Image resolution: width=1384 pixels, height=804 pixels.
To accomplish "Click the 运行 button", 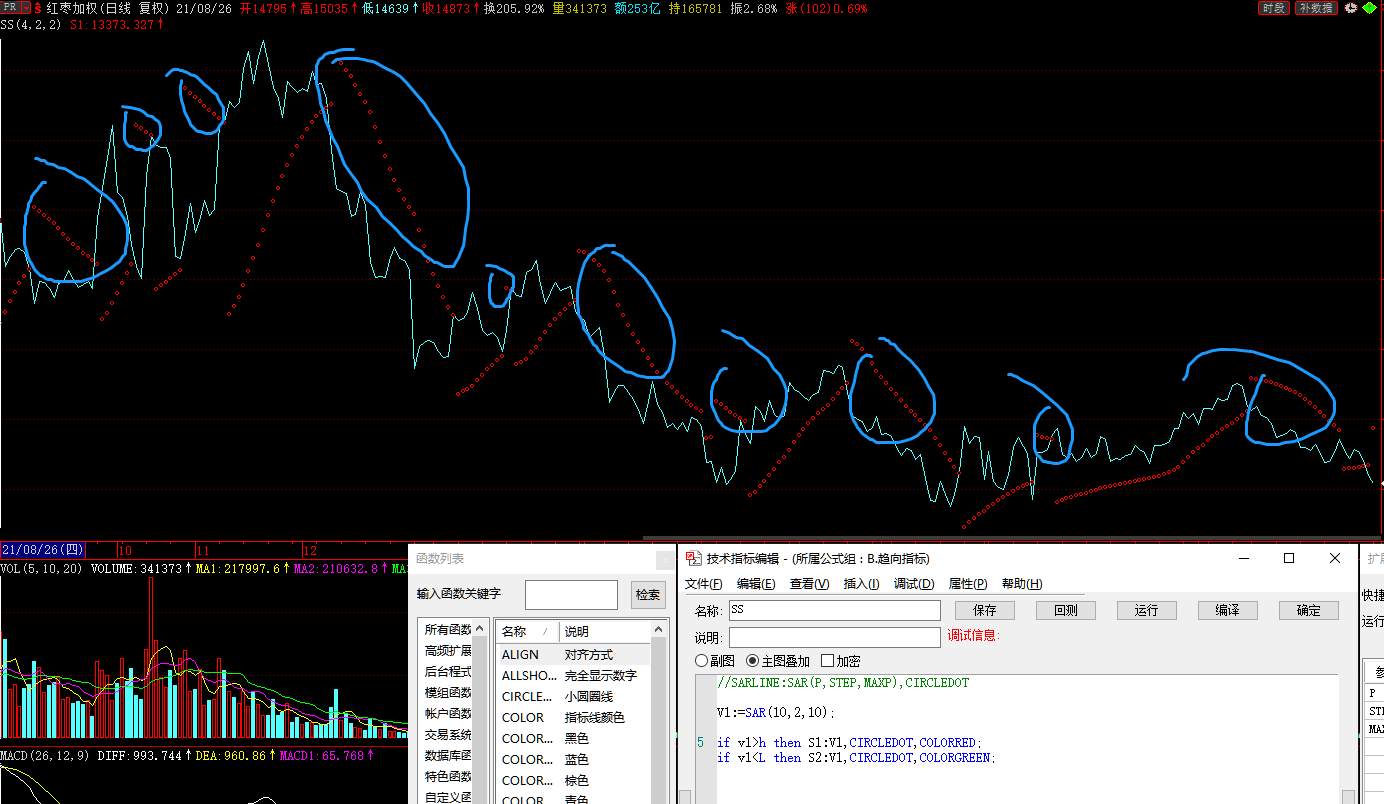I will tap(1147, 610).
